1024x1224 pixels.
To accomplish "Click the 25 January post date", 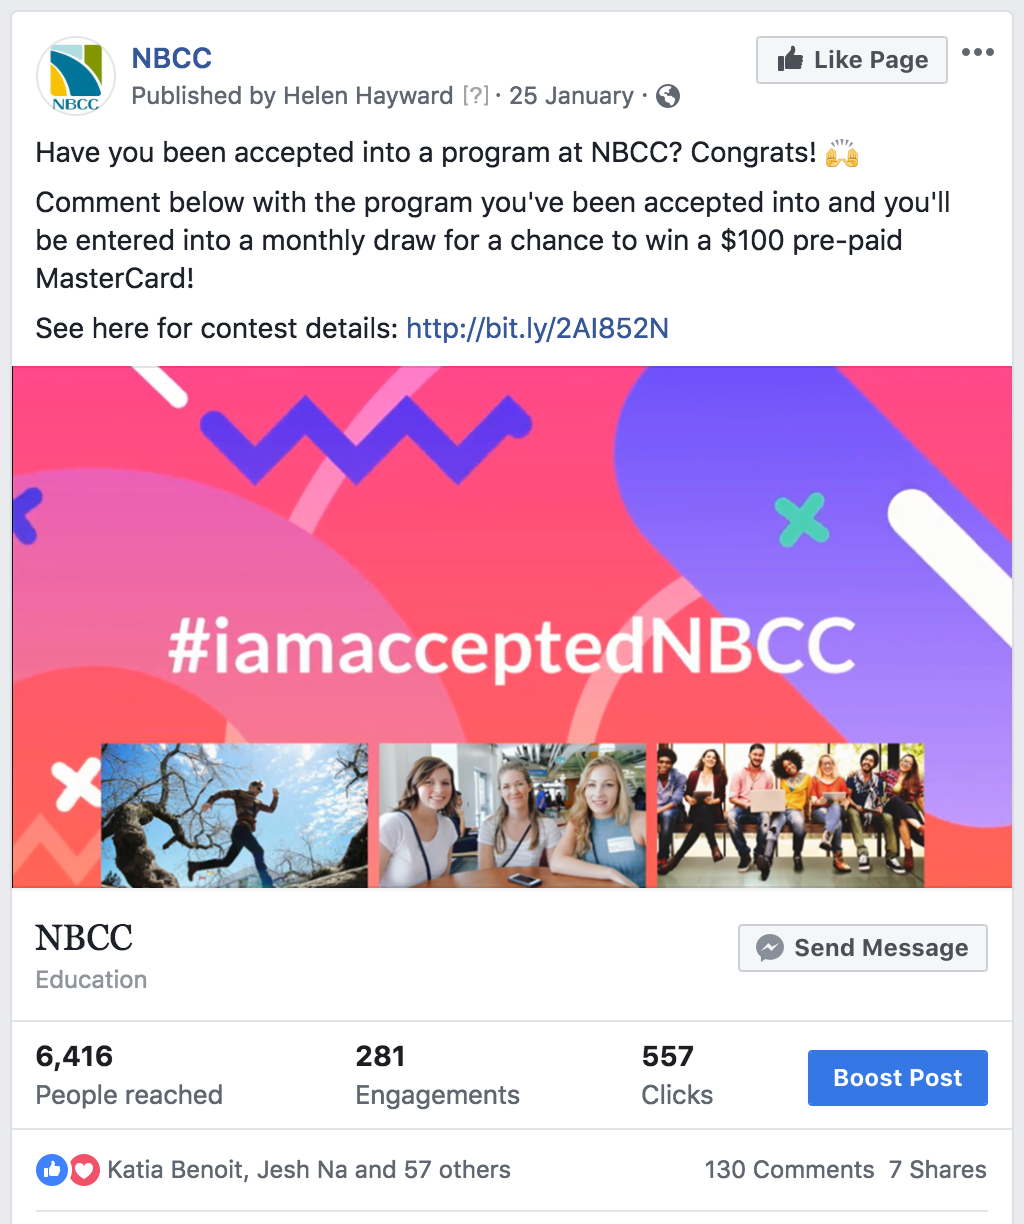I will tap(571, 96).
